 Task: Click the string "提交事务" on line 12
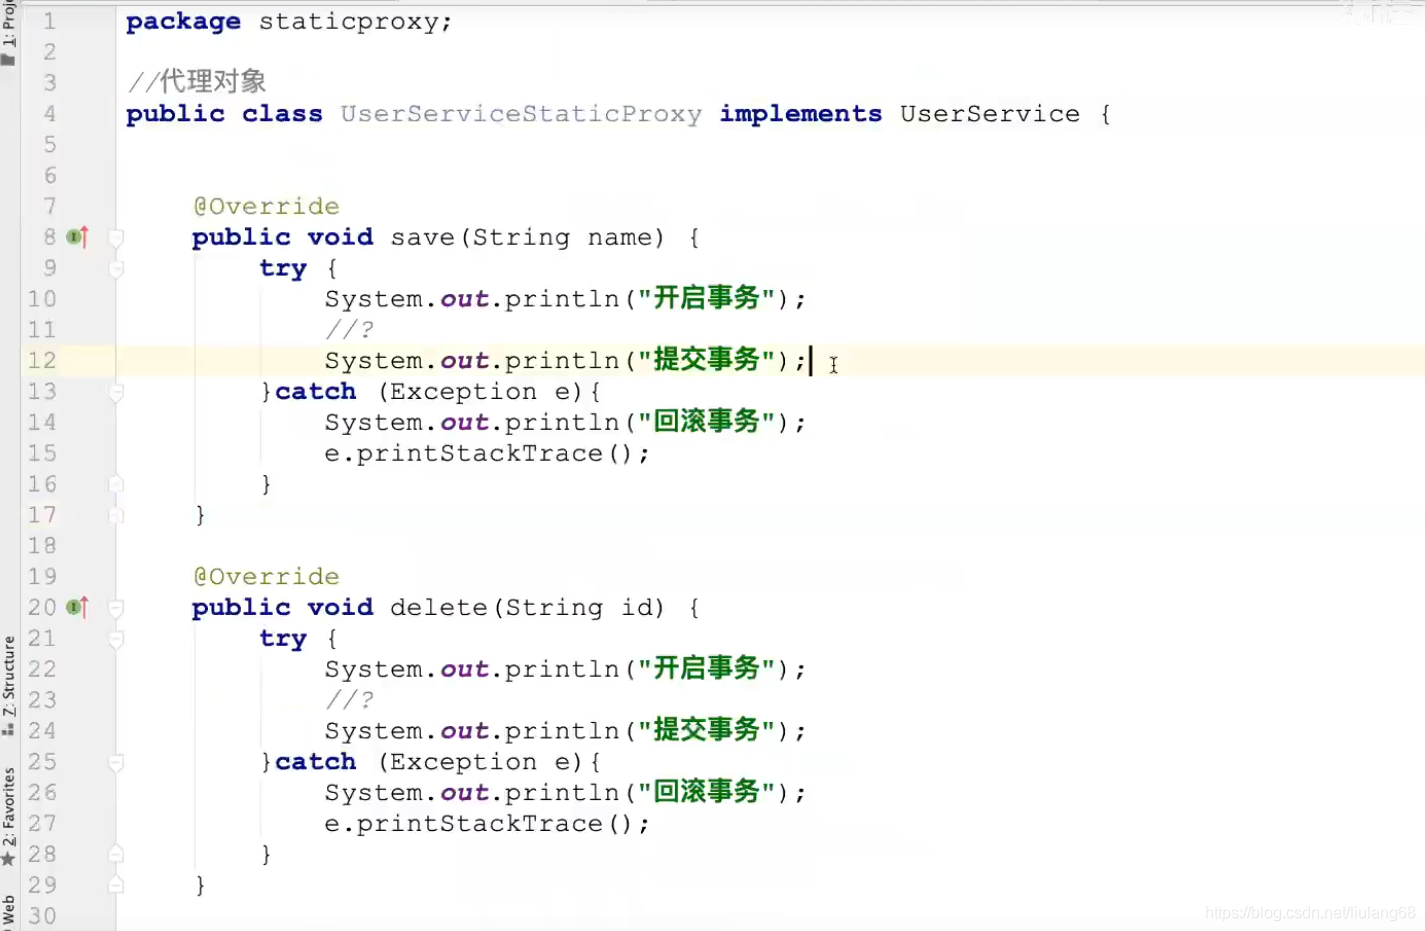pyautogui.click(x=707, y=360)
